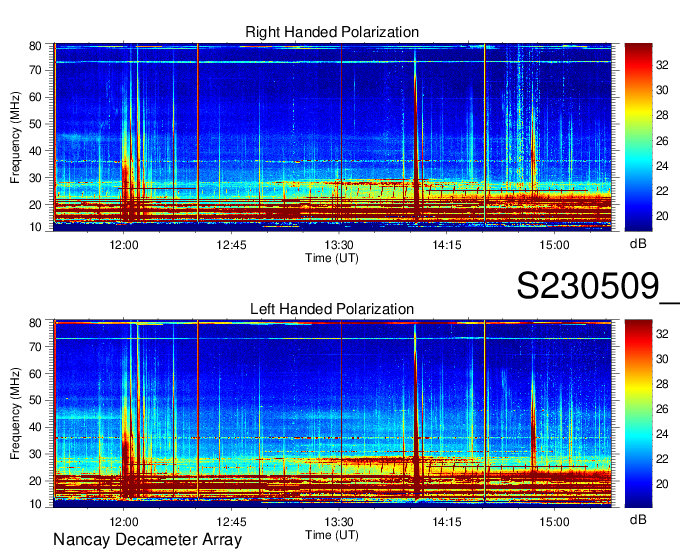The width and height of the screenshot is (680, 552).
Task: Click Time (UT) label under Left Handed plot
Action: [x=332, y=535]
